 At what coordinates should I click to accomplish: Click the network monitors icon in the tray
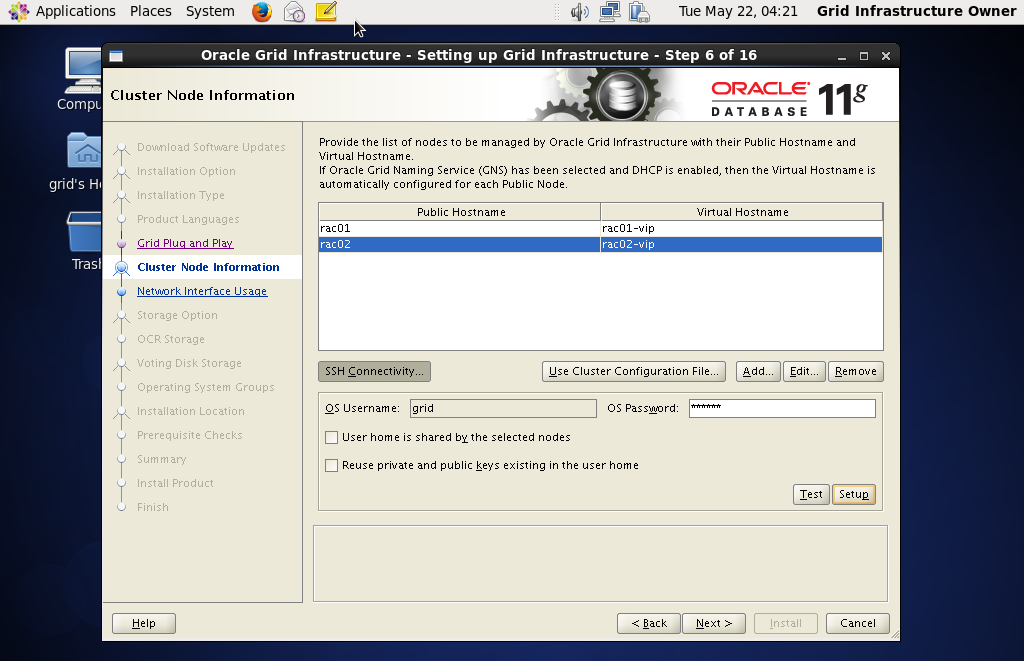(608, 12)
